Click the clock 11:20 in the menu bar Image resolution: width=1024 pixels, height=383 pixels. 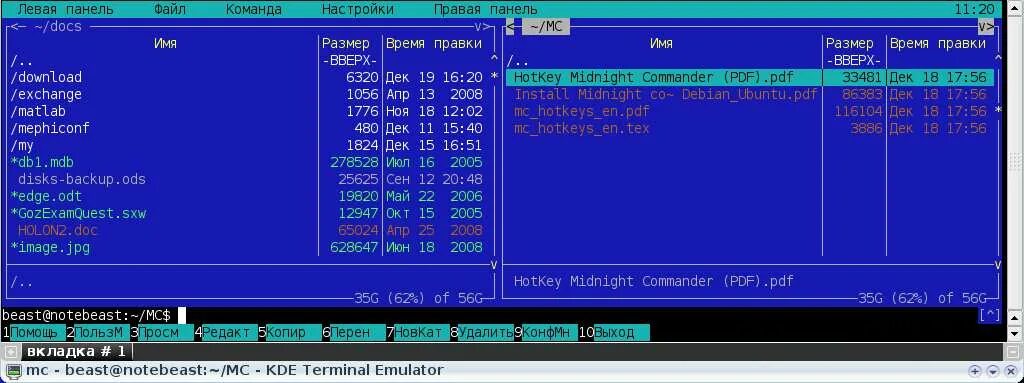click(x=974, y=9)
